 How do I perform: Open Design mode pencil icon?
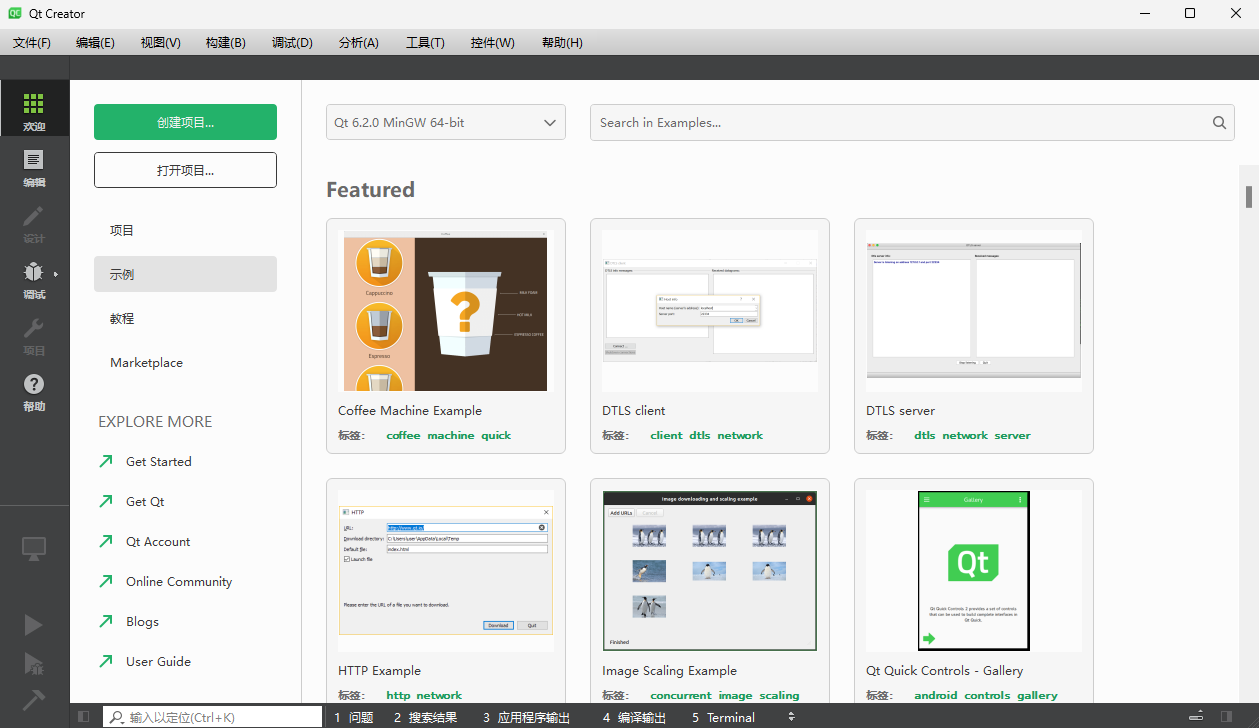coord(34,216)
